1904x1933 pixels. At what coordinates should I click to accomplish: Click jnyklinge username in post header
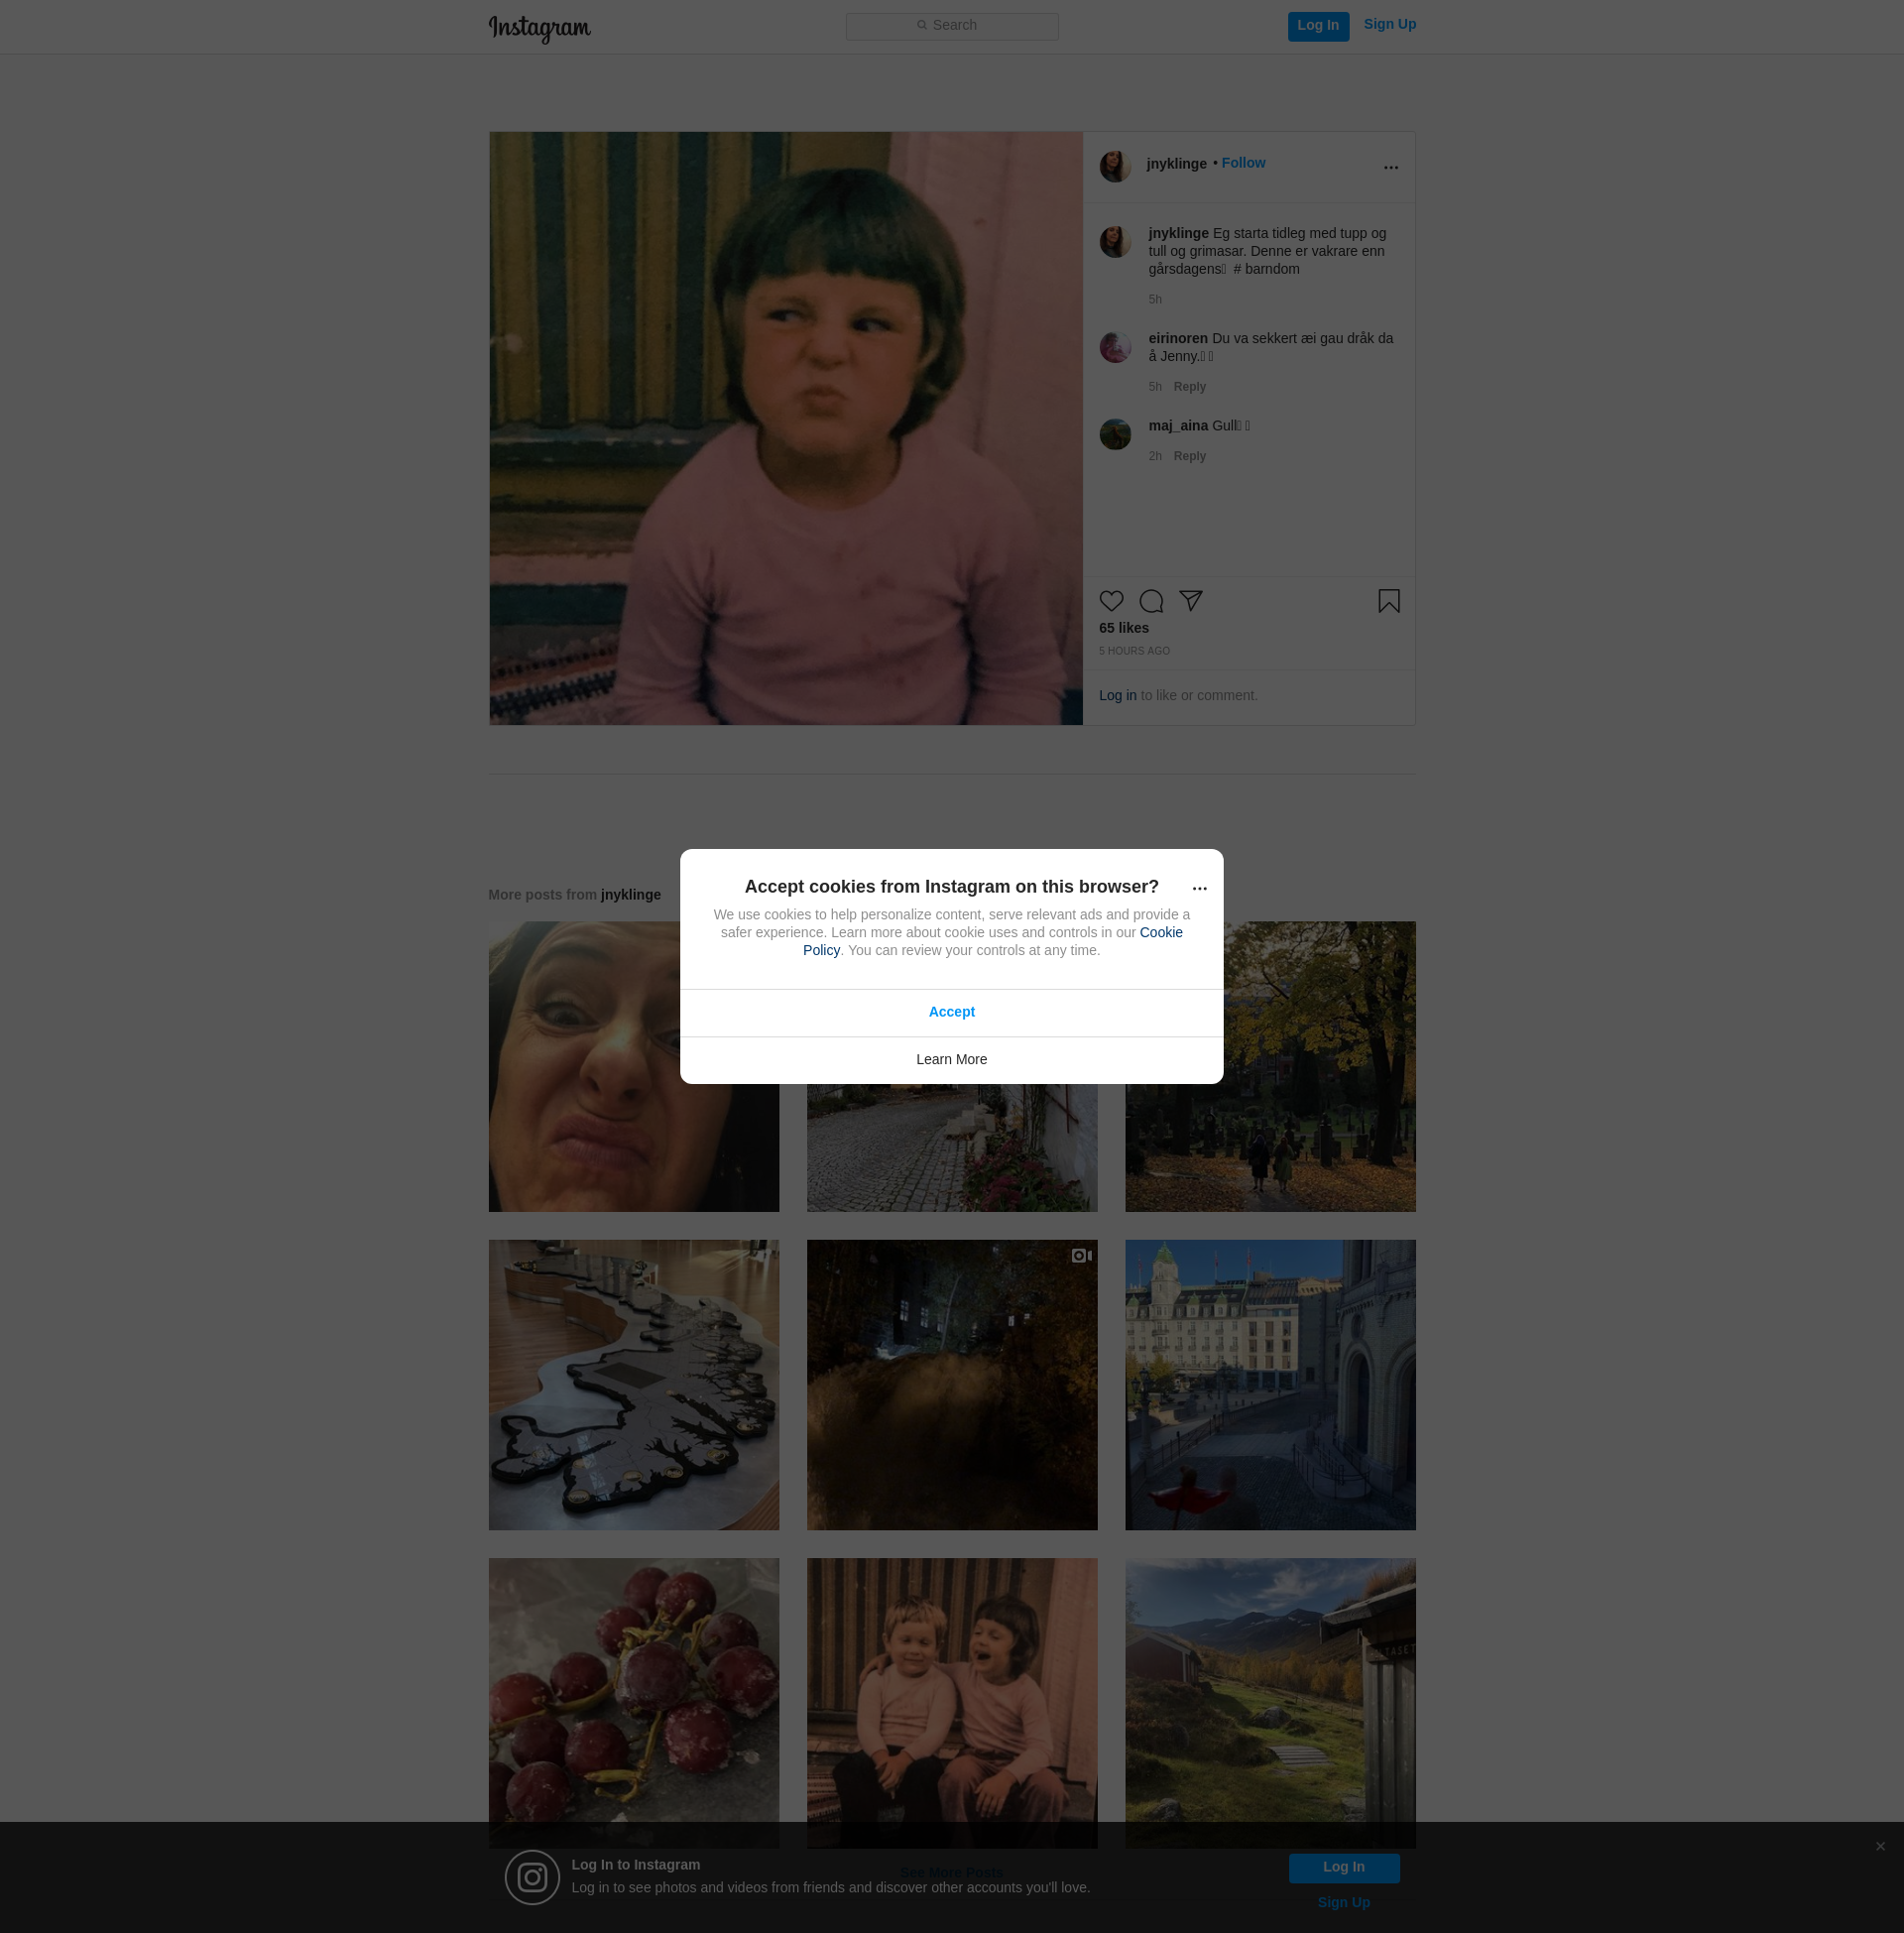tap(1176, 164)
